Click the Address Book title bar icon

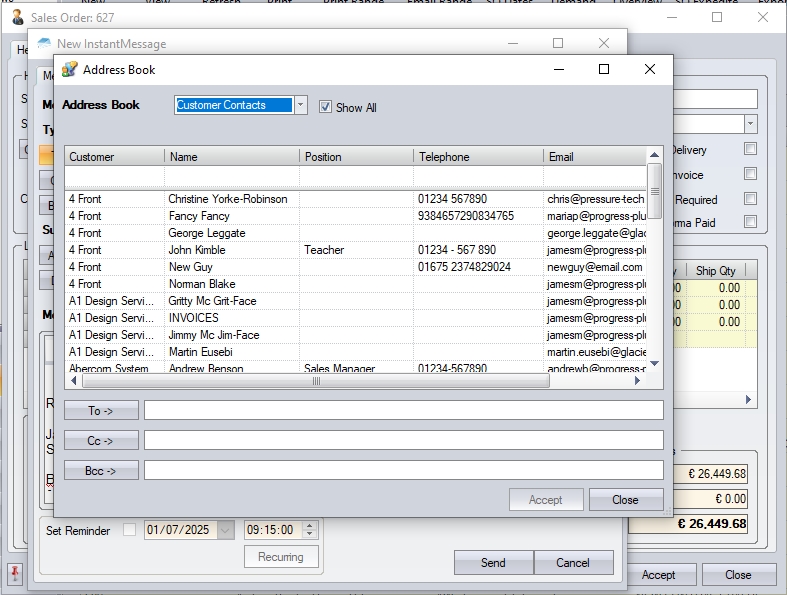coord(69,70)
